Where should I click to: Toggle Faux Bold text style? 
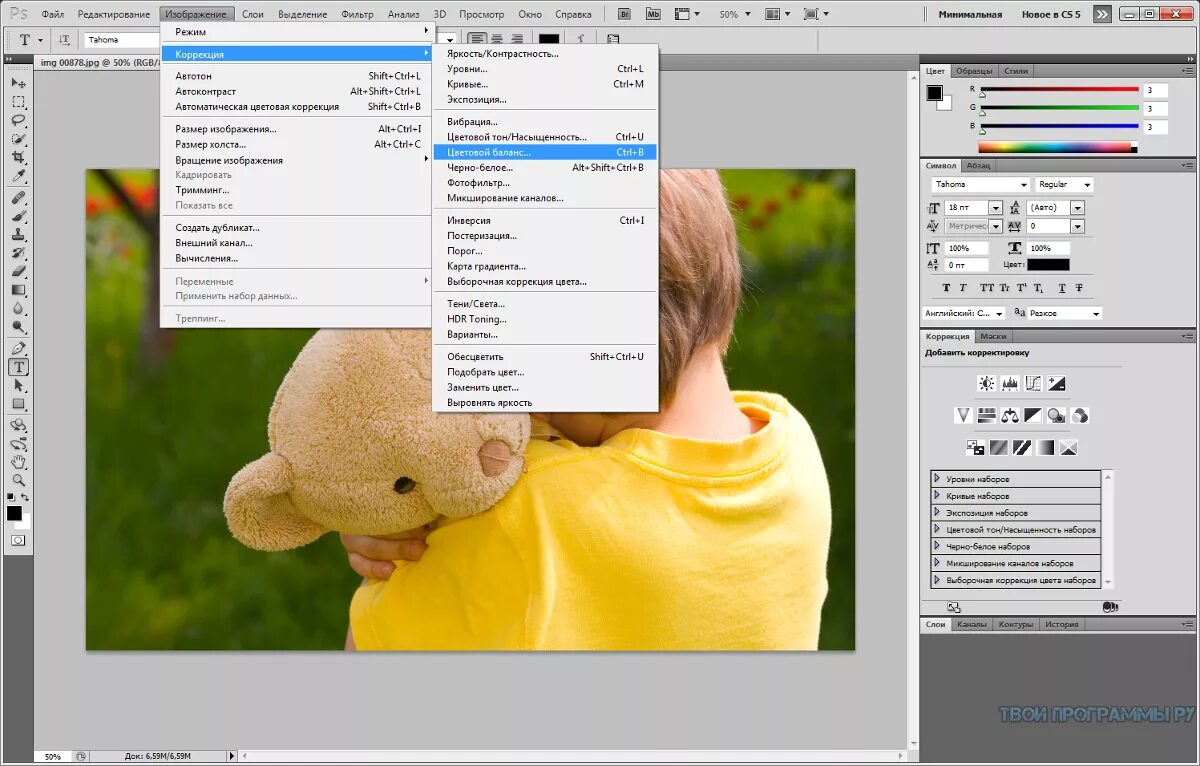point(946,288)
